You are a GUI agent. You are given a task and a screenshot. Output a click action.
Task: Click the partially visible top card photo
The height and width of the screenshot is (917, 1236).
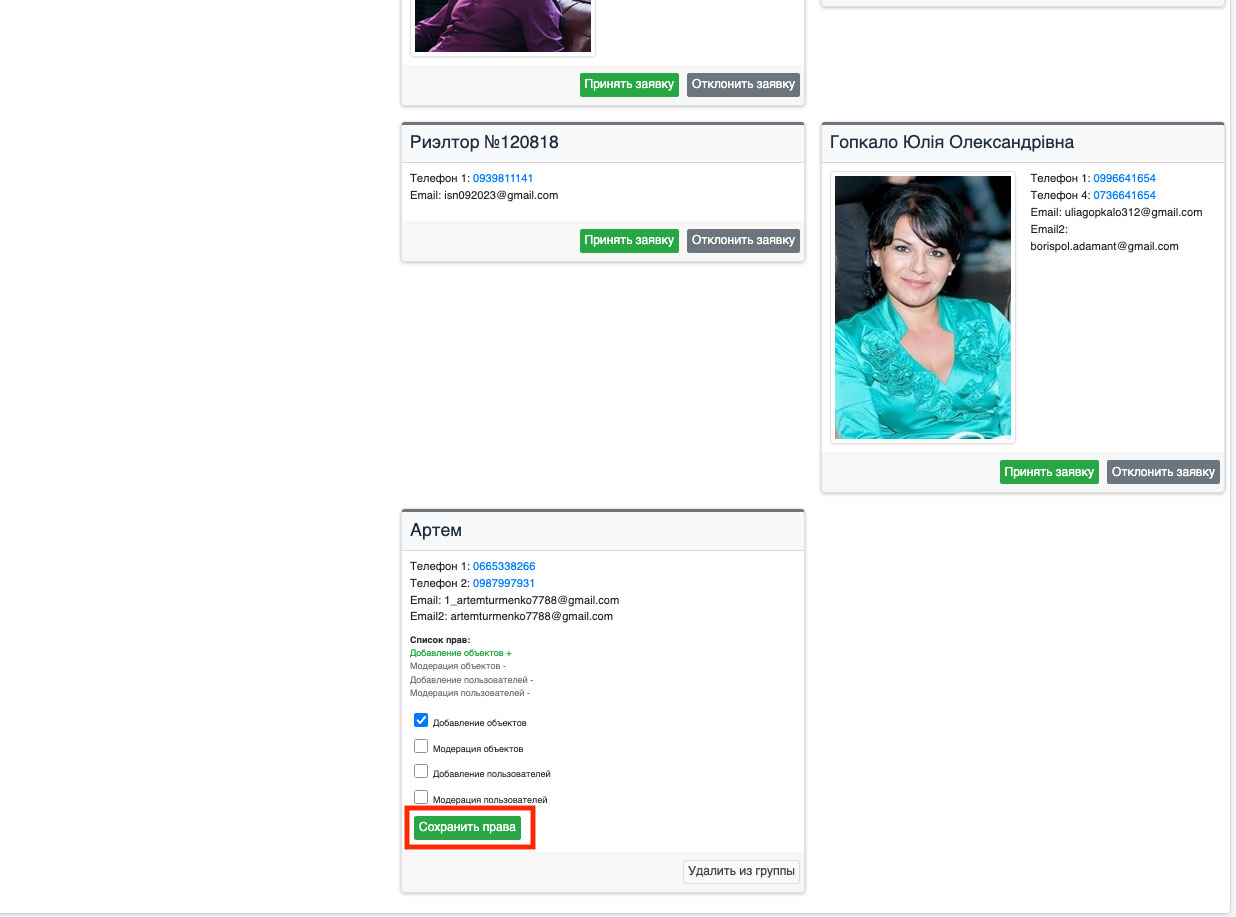pos(503,26)
